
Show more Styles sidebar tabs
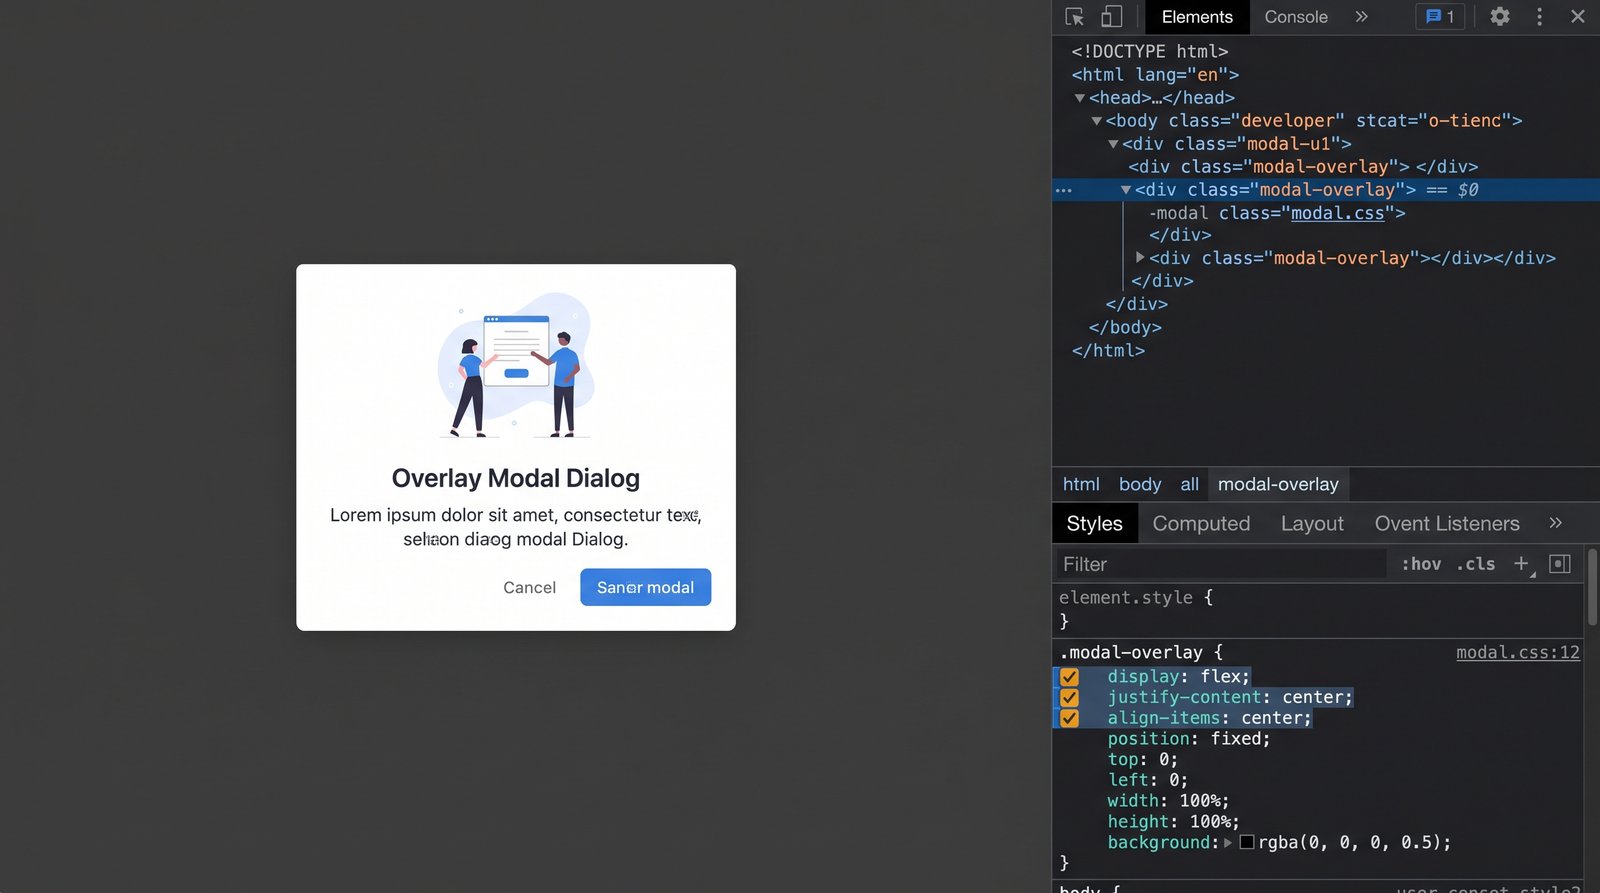pyautogui.click(x=1555, y=523)
